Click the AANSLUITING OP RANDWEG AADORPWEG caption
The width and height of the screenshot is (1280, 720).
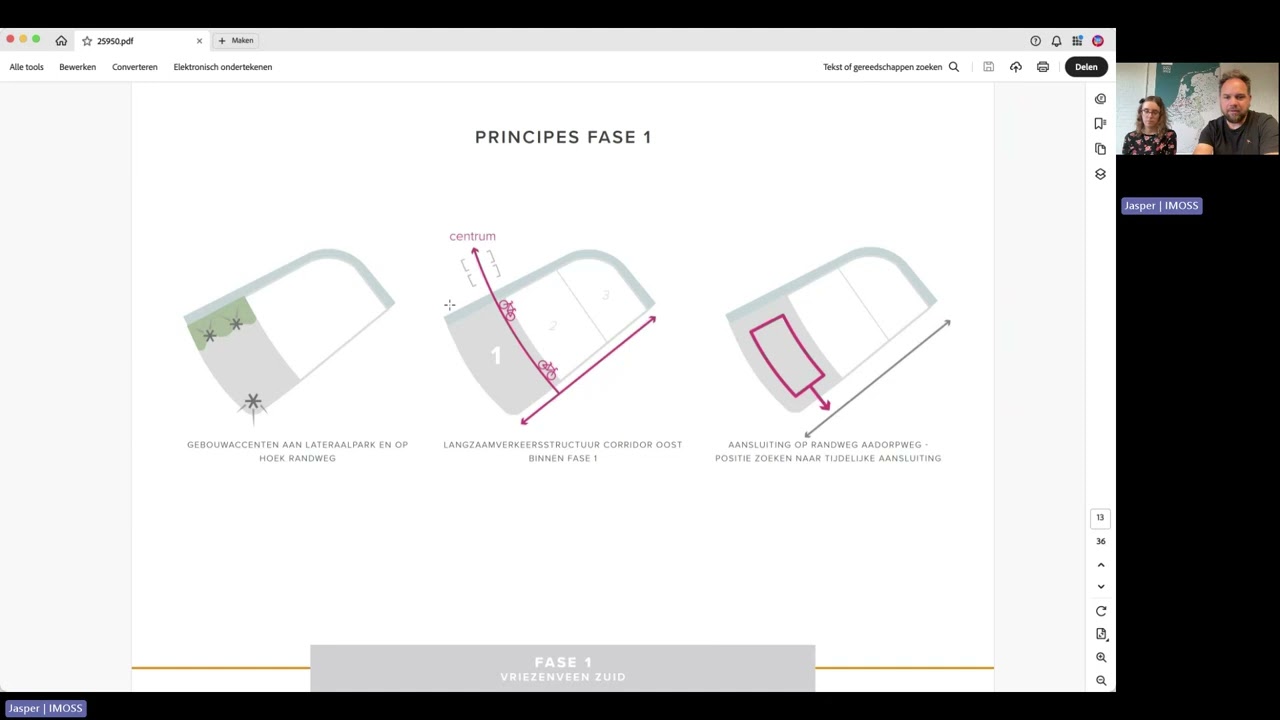[x=828, y=451]
